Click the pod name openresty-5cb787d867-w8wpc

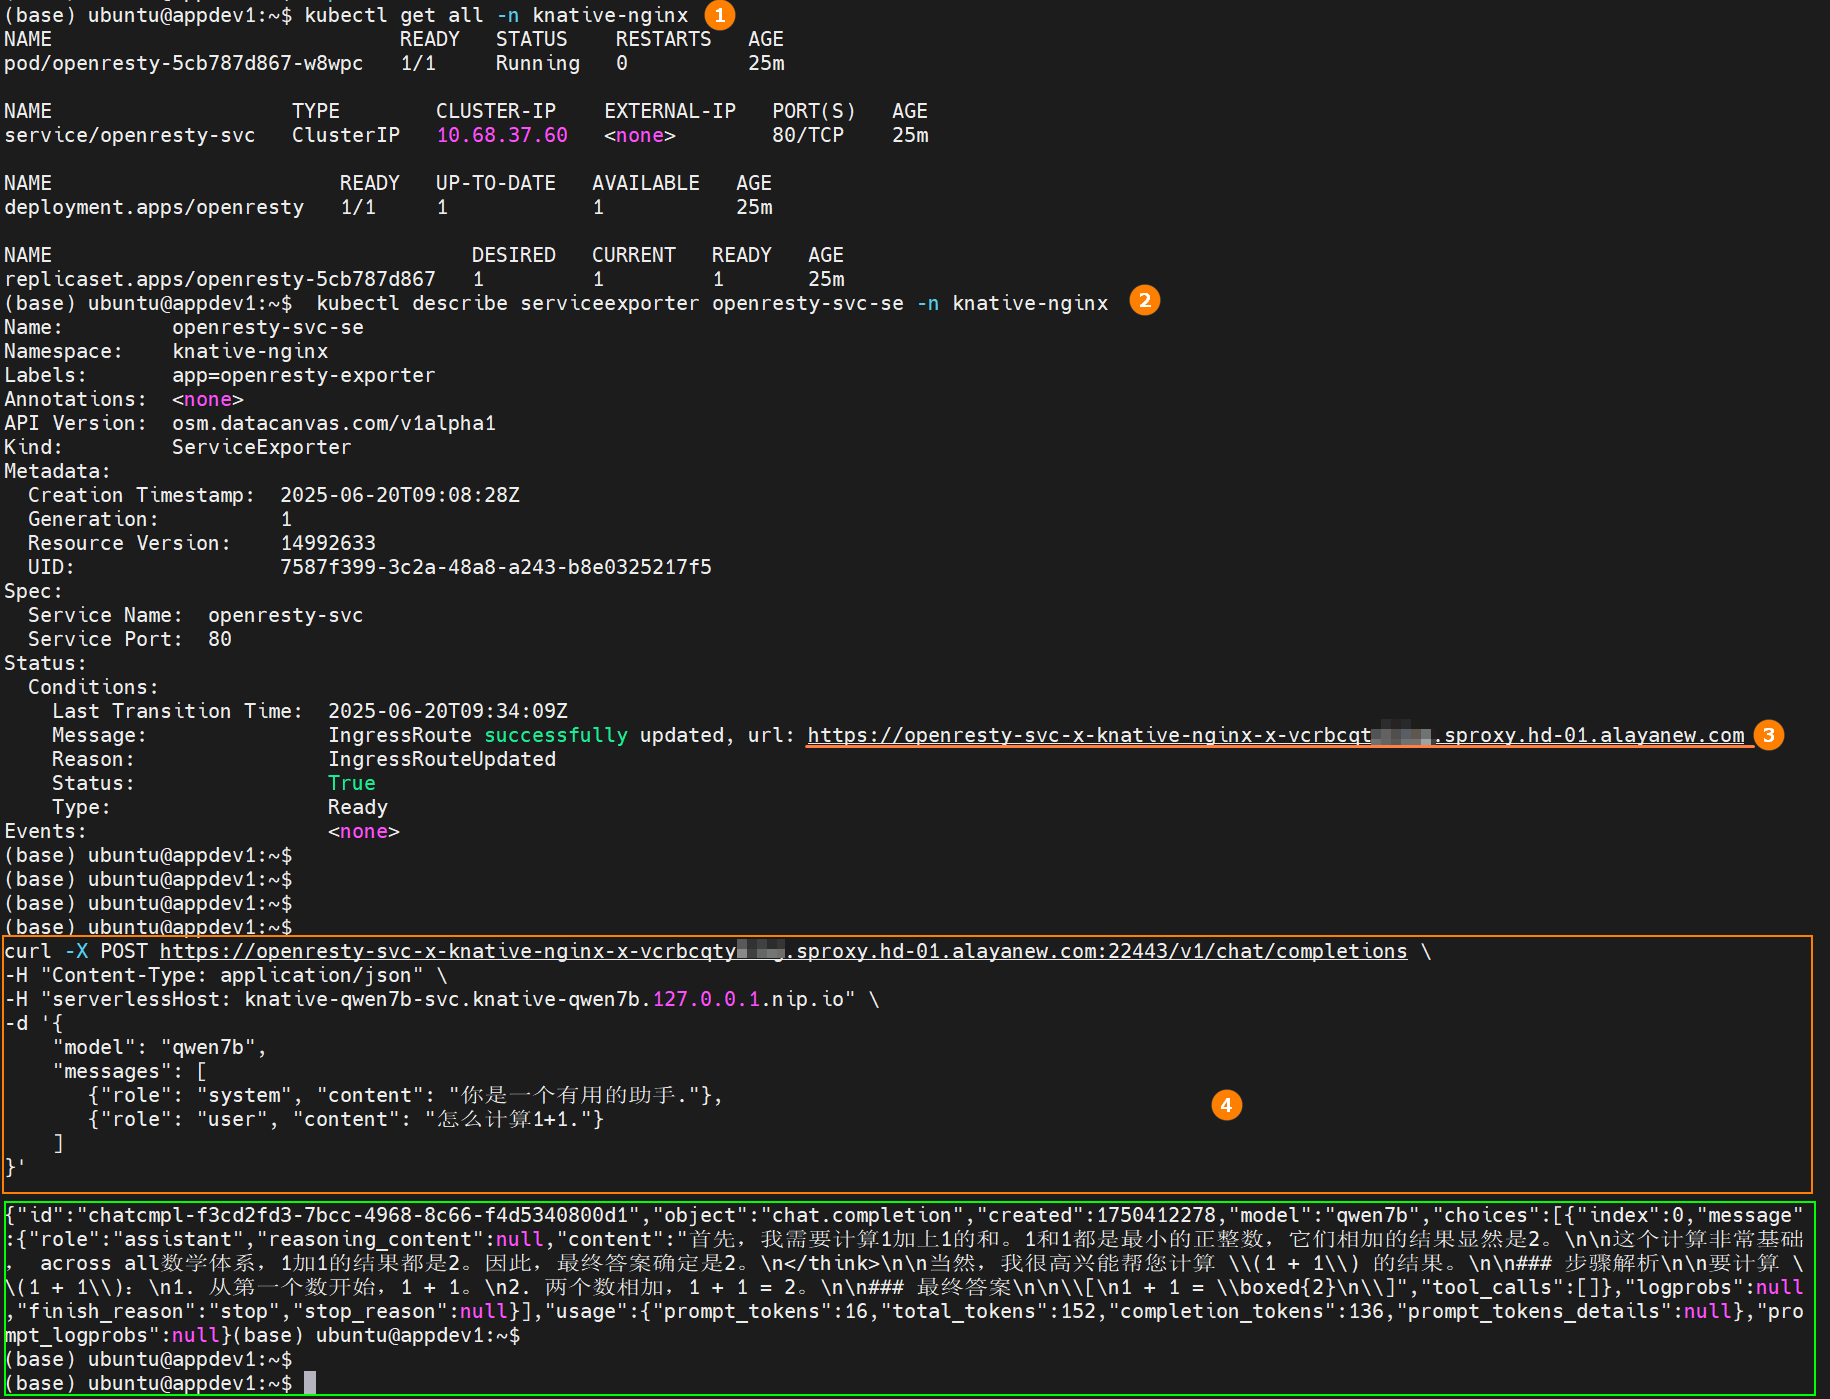click(x=184, y=63)
